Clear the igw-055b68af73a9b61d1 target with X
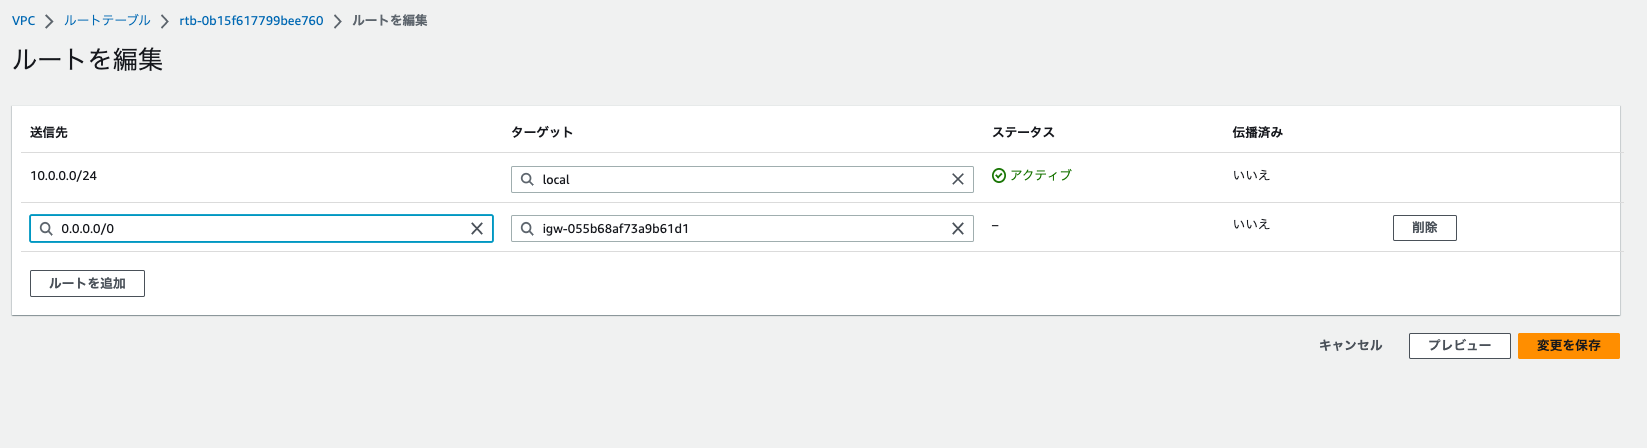 click(957, 229)
